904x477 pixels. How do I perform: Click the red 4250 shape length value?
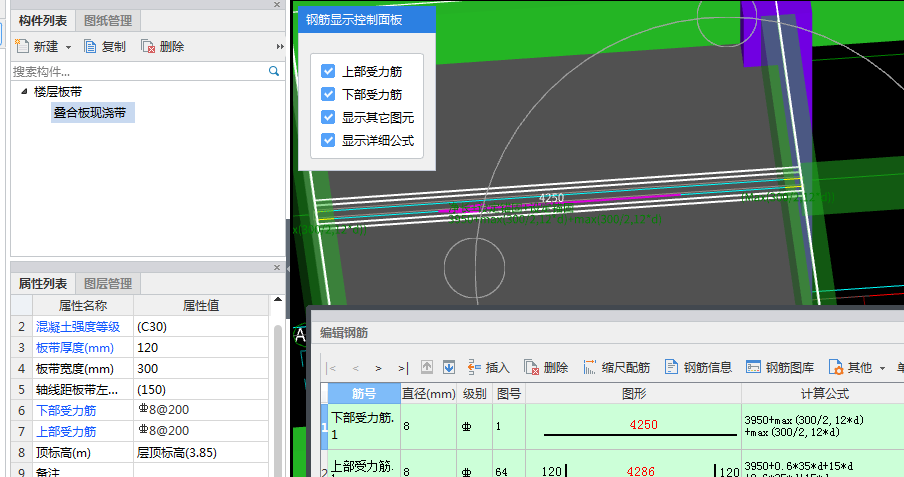tap(643, 425)
